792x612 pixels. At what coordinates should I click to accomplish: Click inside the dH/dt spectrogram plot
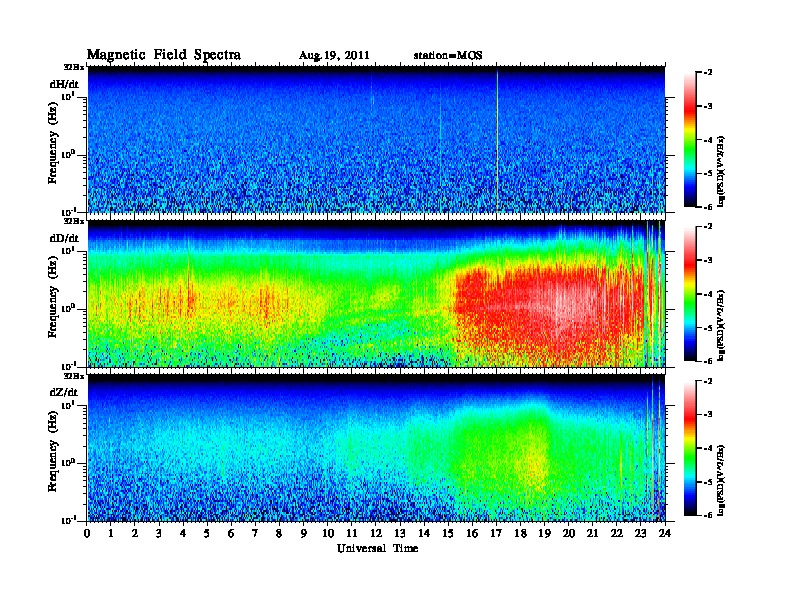376,139
